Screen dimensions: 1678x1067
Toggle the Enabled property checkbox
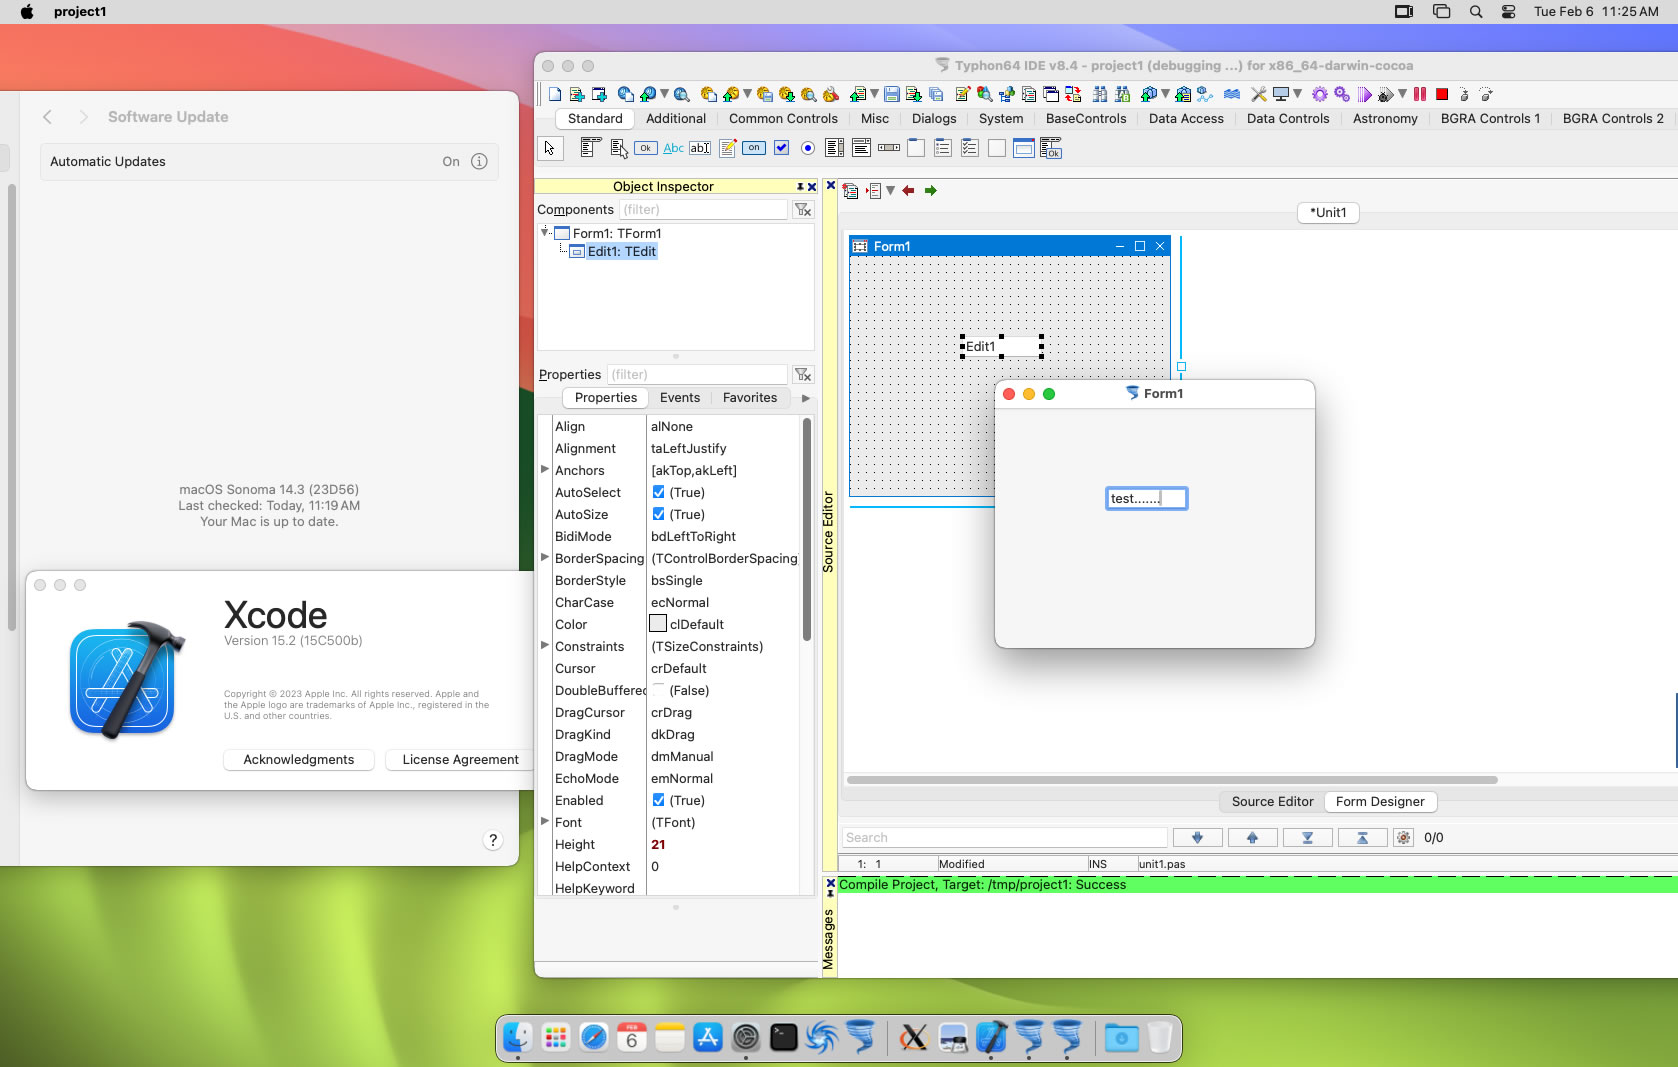pos(658,800)
